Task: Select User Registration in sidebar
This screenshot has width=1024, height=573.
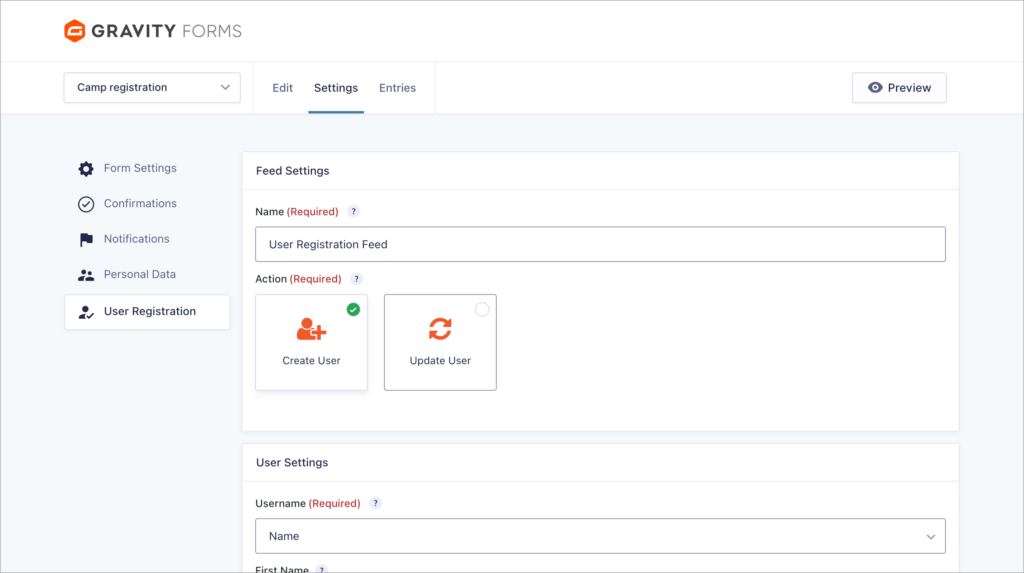Action: pos(147,312)
